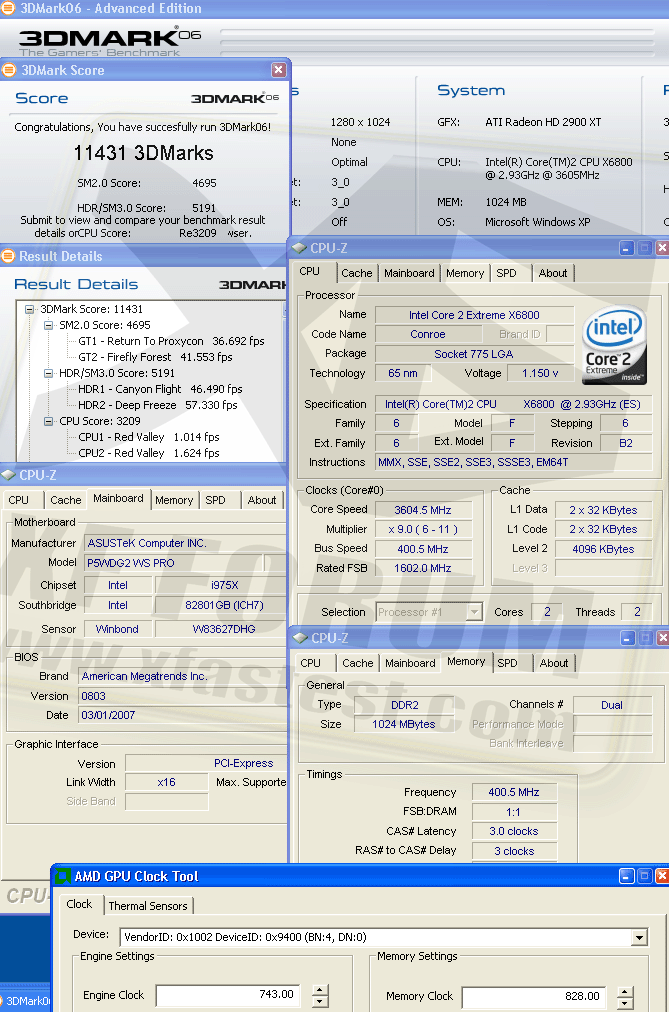This screenshot has height=1012, width=669.
Task: Close the 3DMark Score window
Action: (279, 70)
